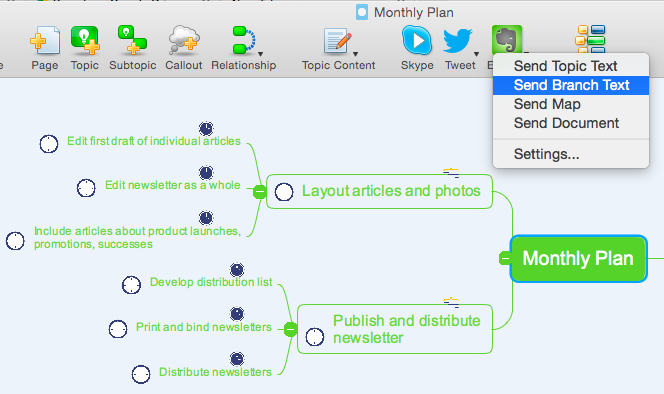Select the Distribute newsletters topic
The height and width of the screenshot is (394, 664).
215,372
